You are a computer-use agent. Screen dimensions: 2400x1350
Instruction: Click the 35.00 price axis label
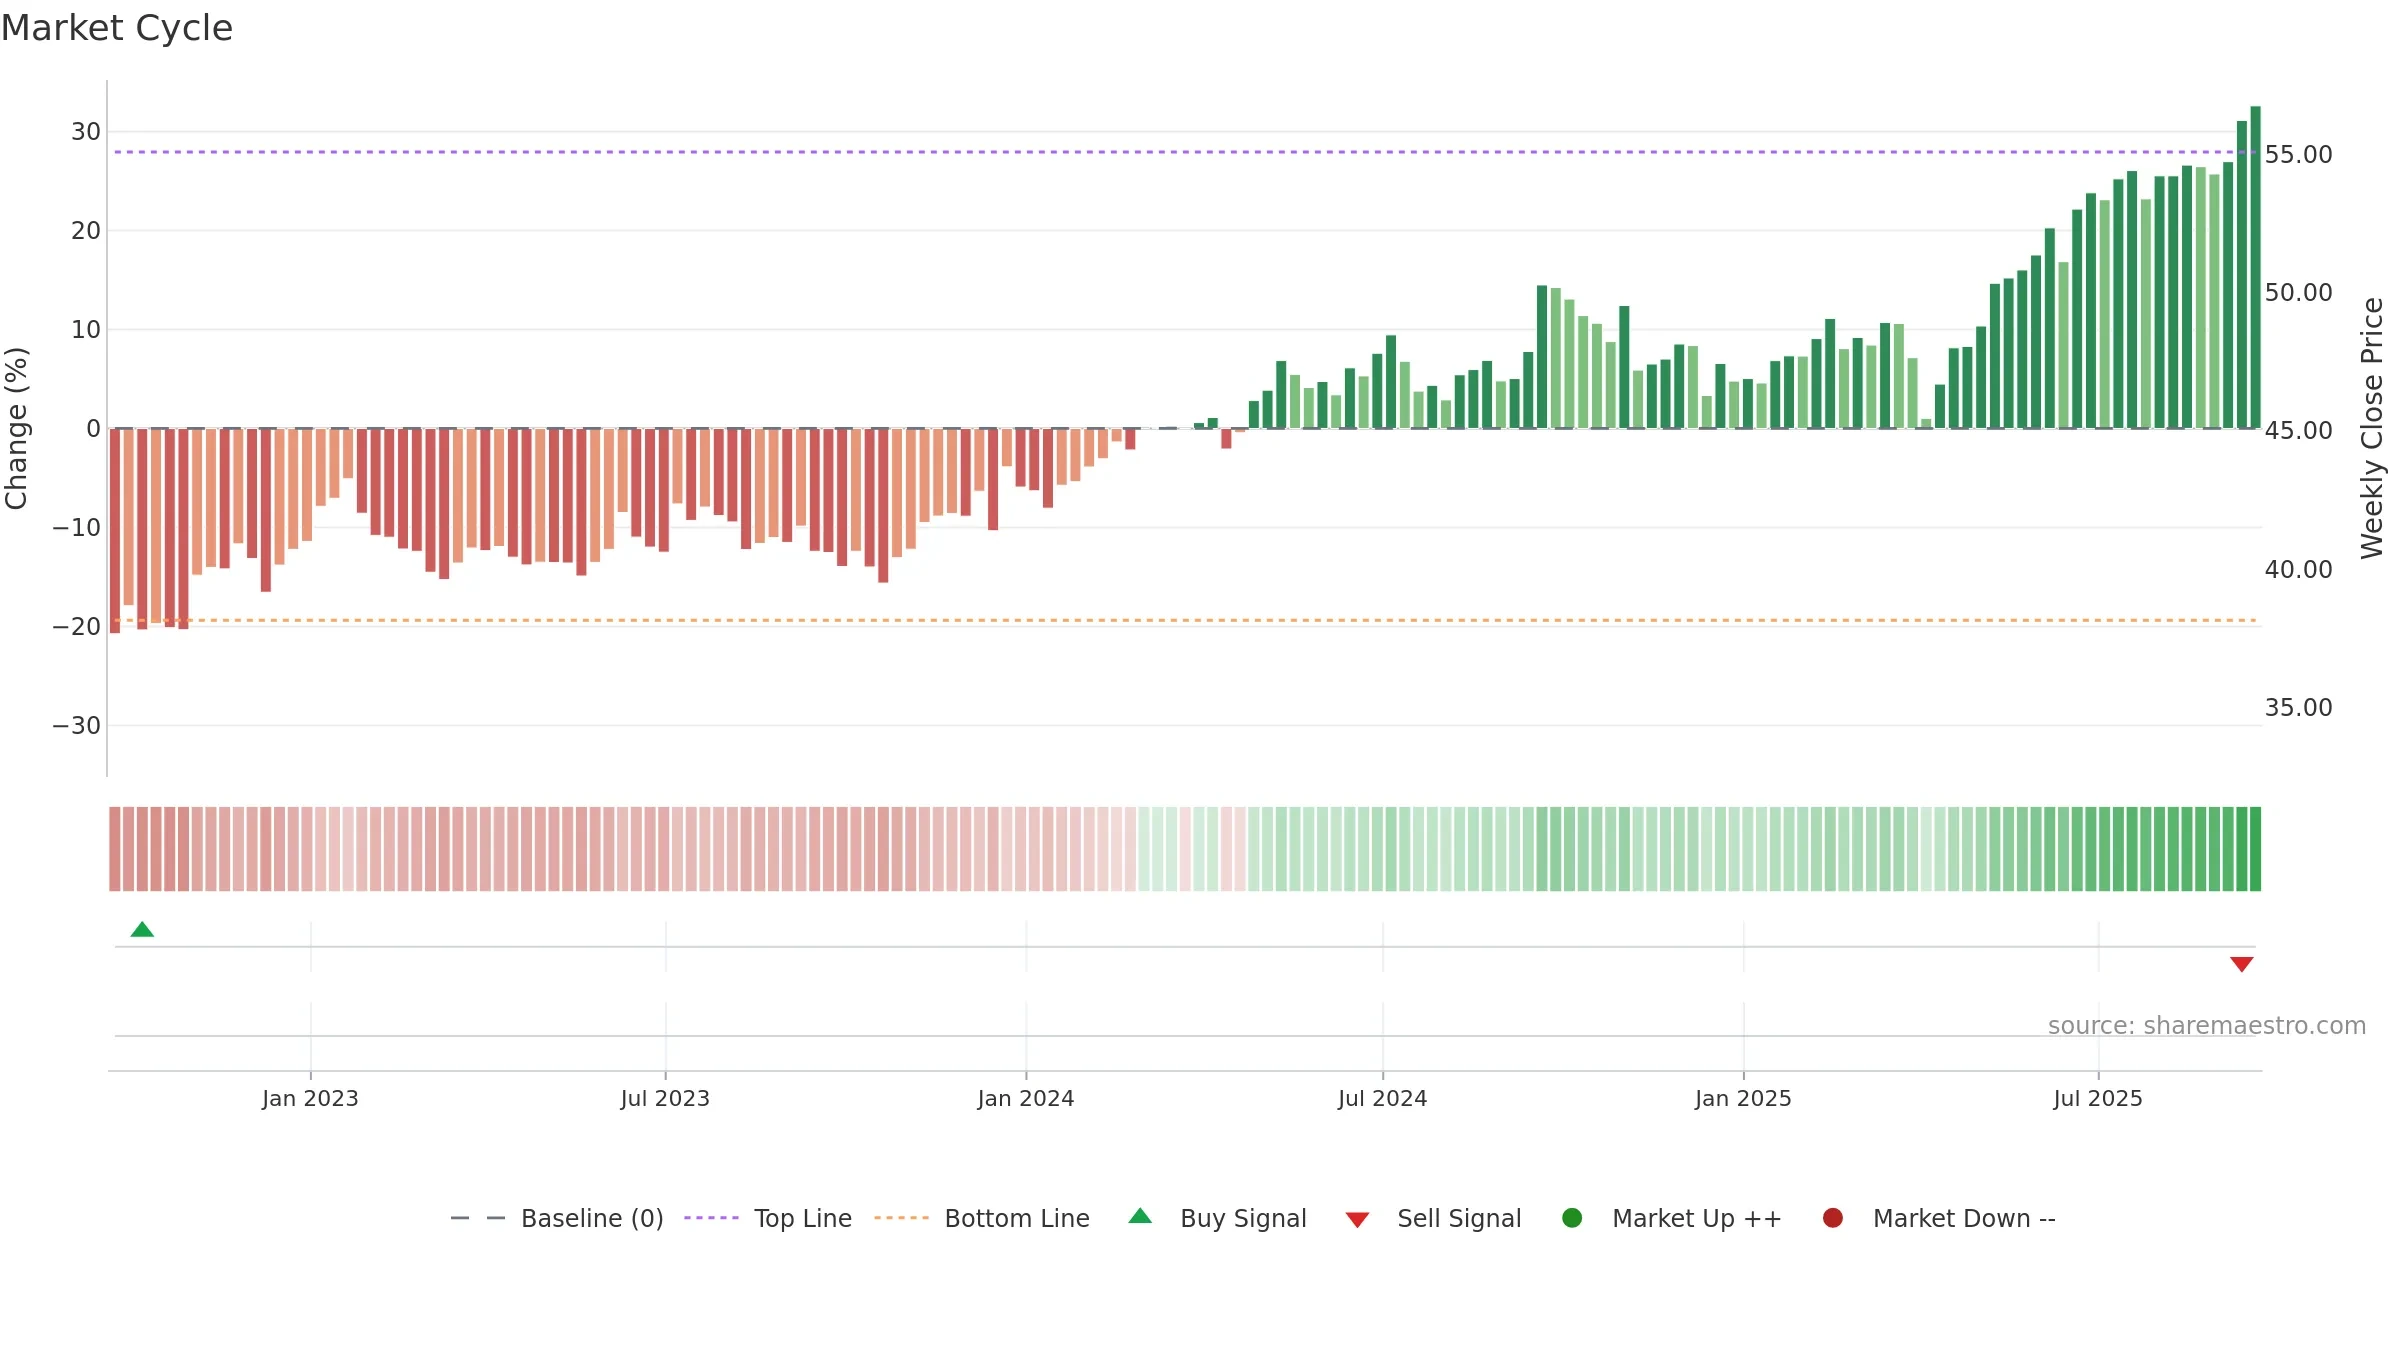(x=2298, y=708)
